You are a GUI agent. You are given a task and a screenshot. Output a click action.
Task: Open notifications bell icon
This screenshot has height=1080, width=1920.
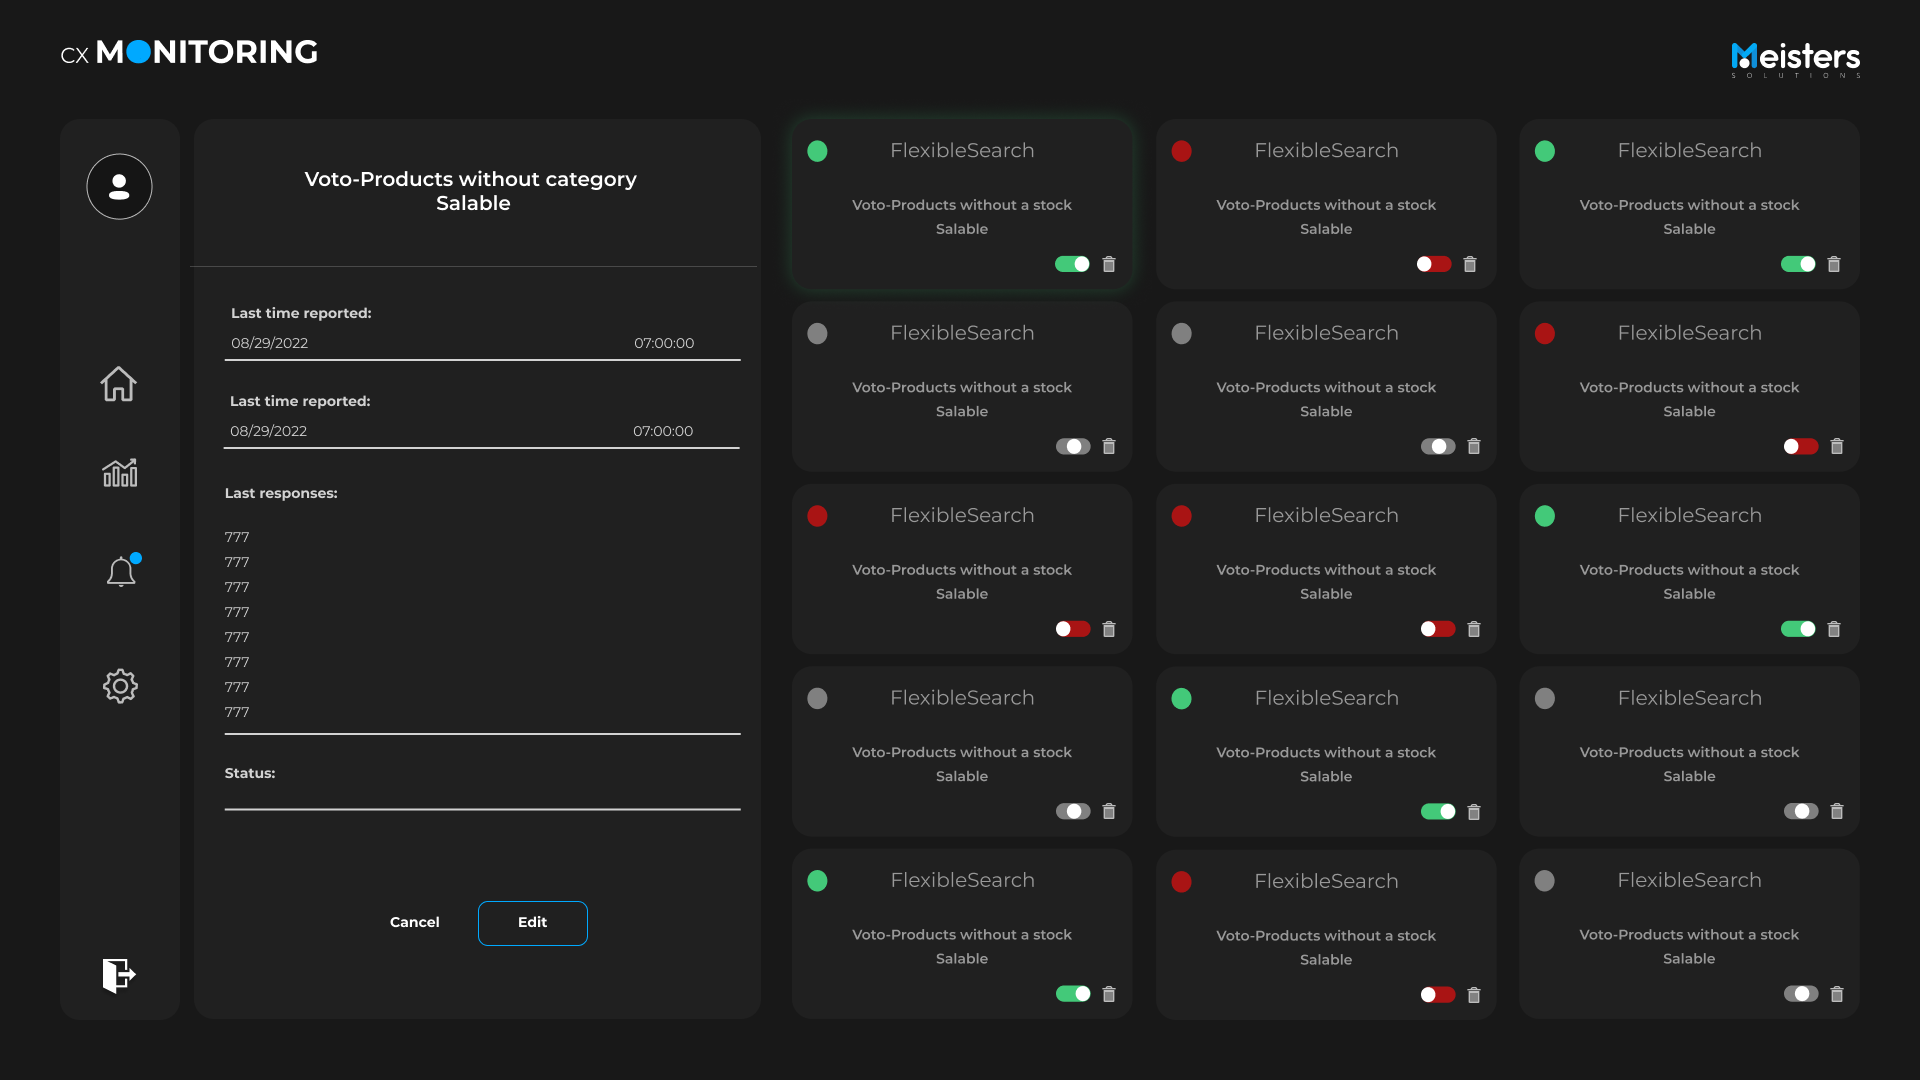(121, 571)
